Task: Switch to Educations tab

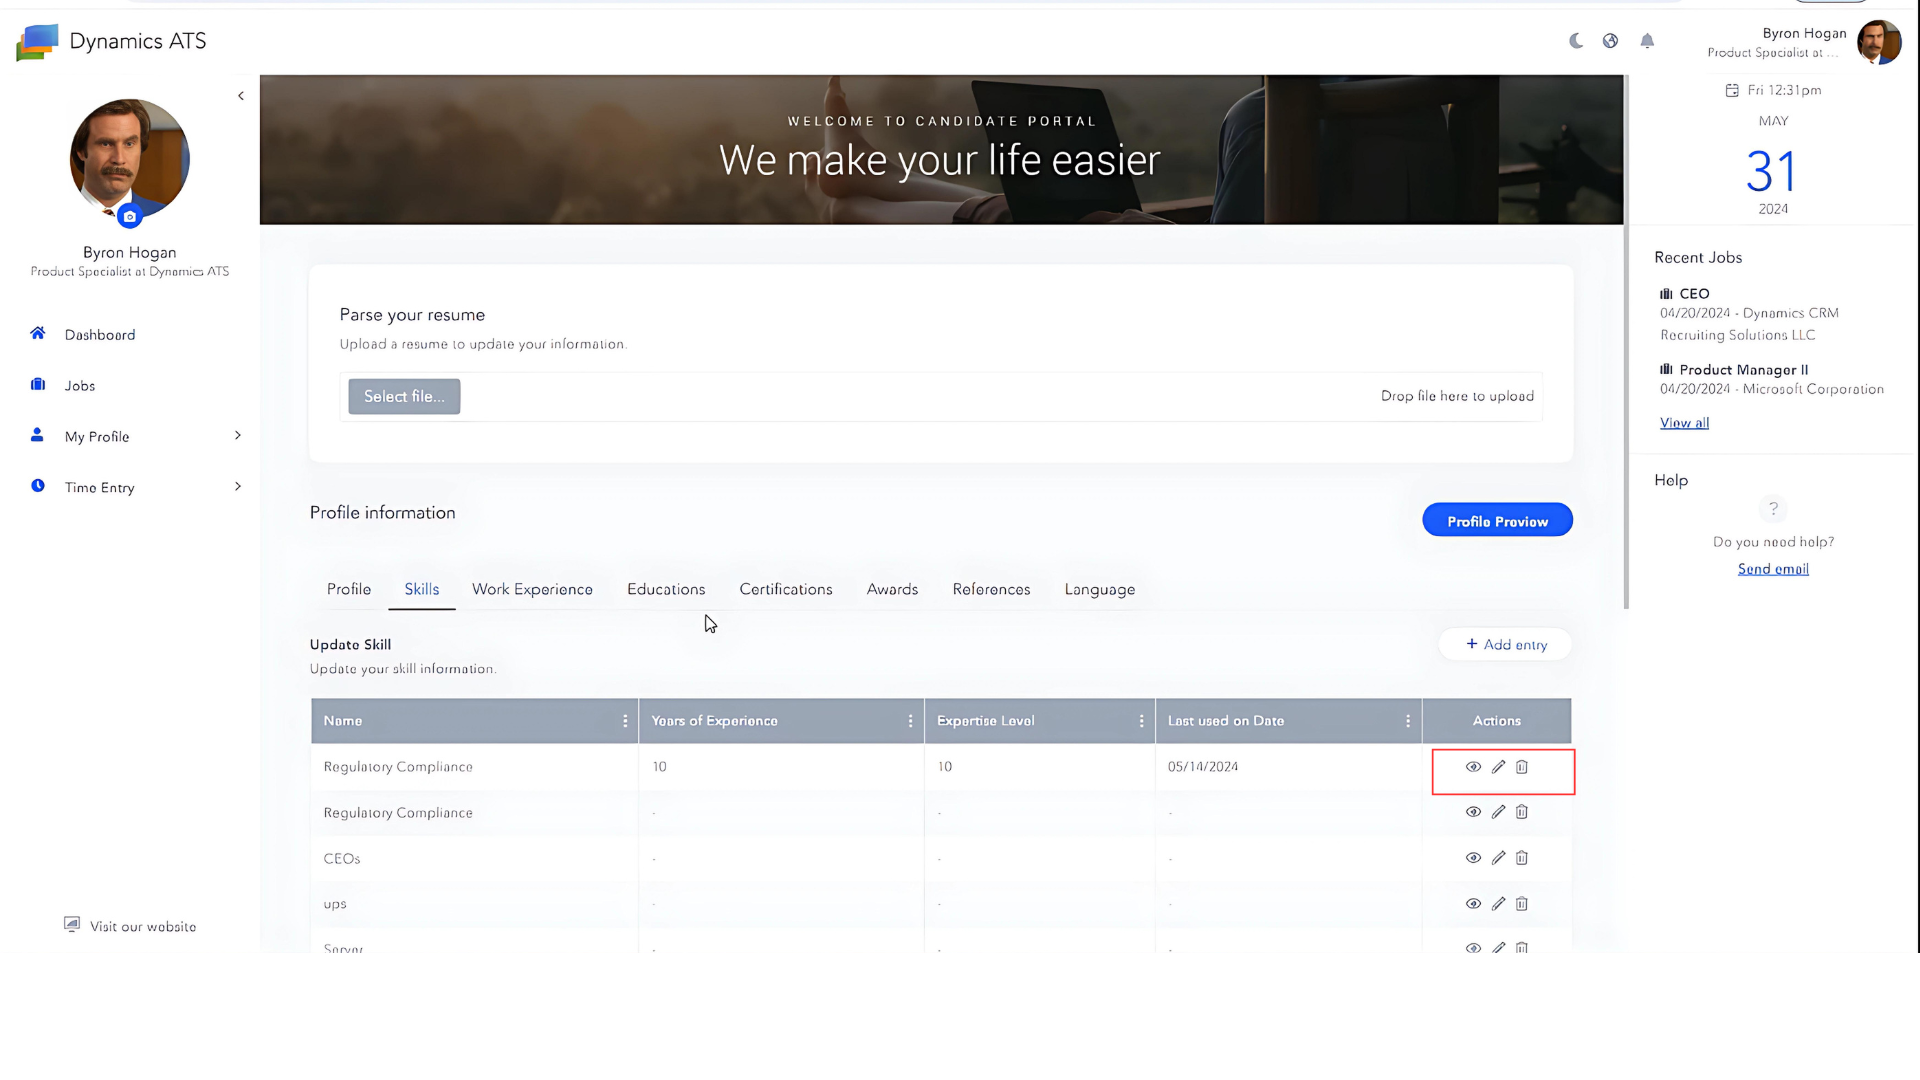Action: [x=666, y=589]
